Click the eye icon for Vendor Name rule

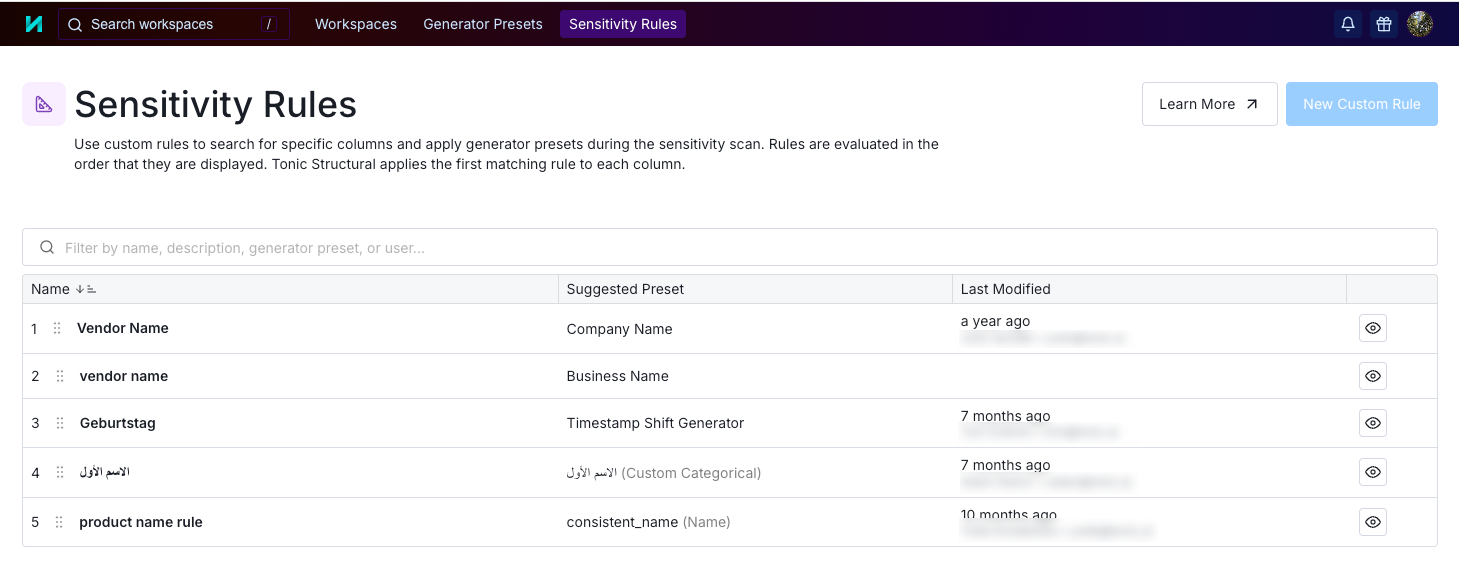point(1372,328)
